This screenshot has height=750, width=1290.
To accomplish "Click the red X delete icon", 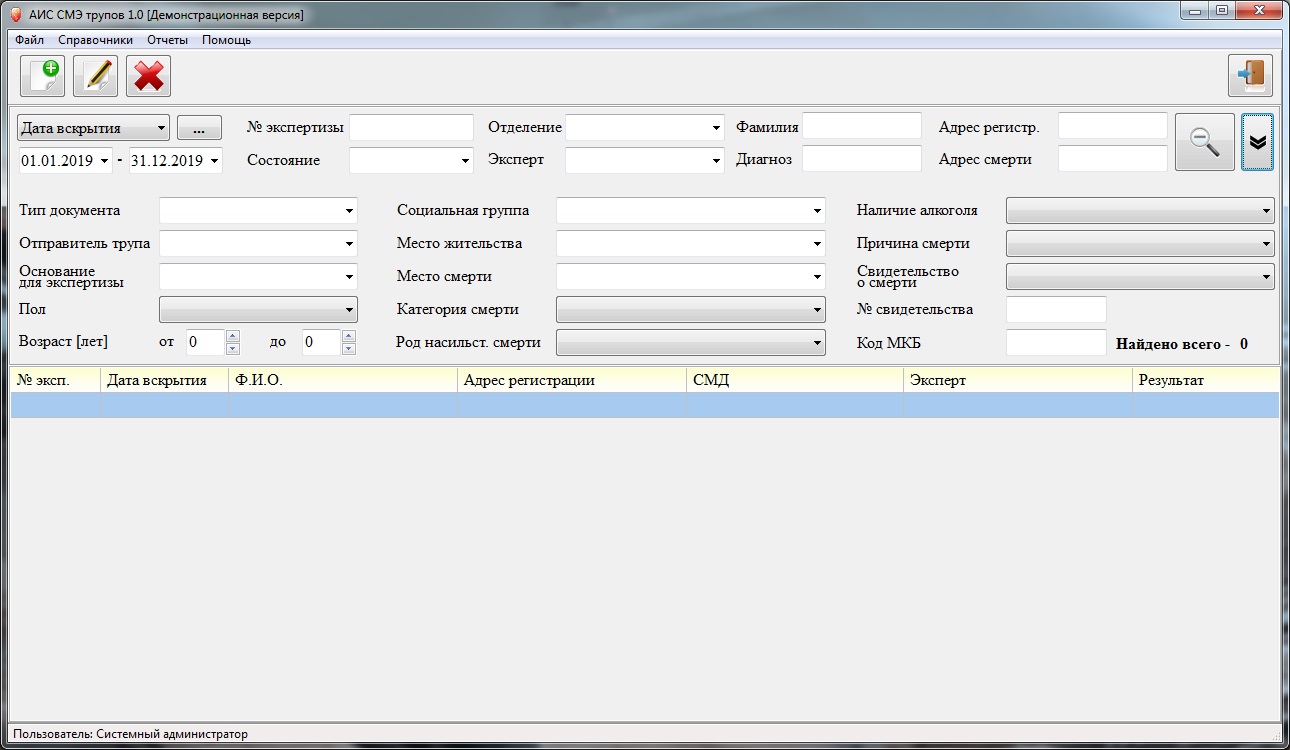I will pyautogui.click(x=149, y=76).
